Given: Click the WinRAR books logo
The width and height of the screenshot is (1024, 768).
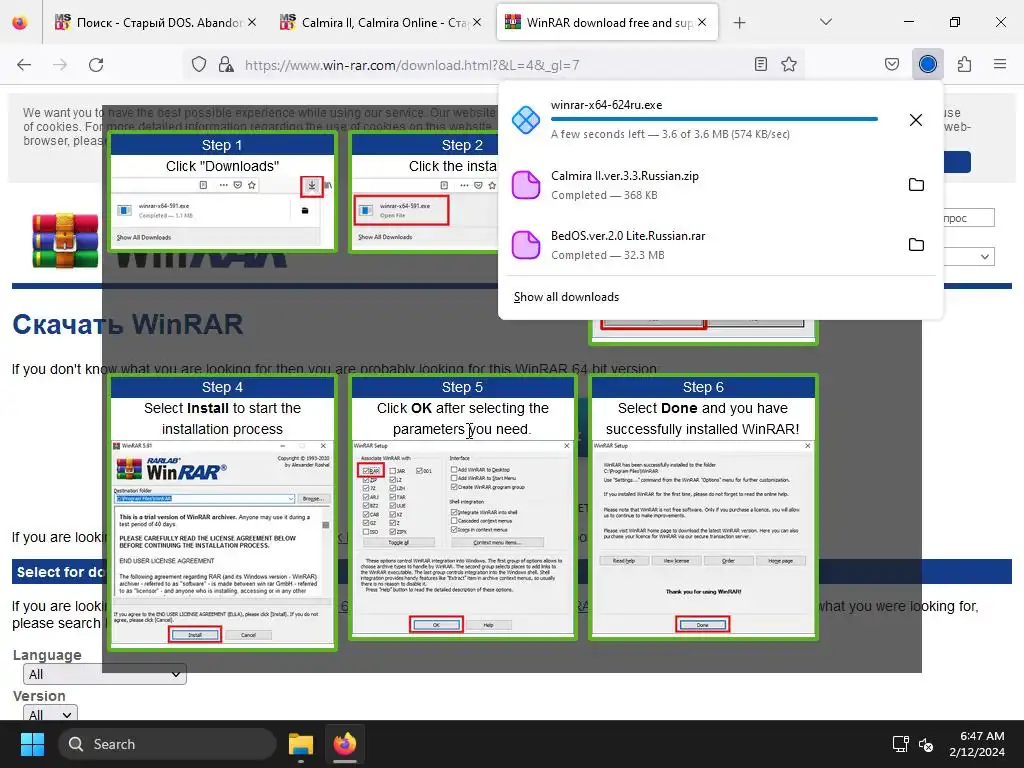Looking at the screenshot, I should point(65,240).
